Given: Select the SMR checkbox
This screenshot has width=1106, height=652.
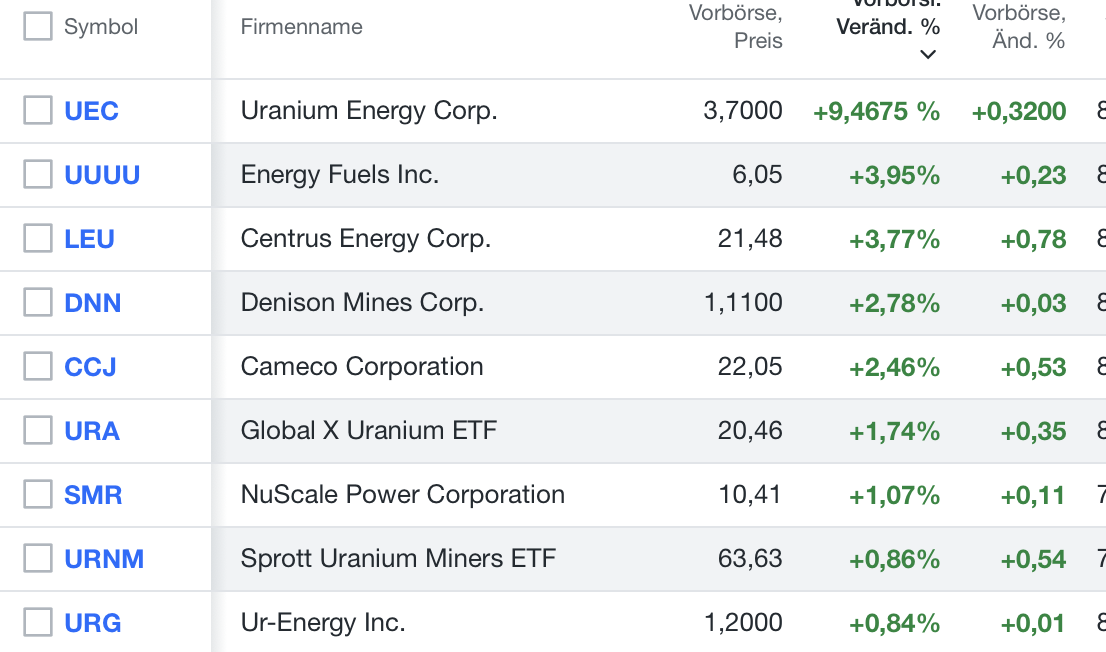Looking at the screenshot, I should [38, 494].
